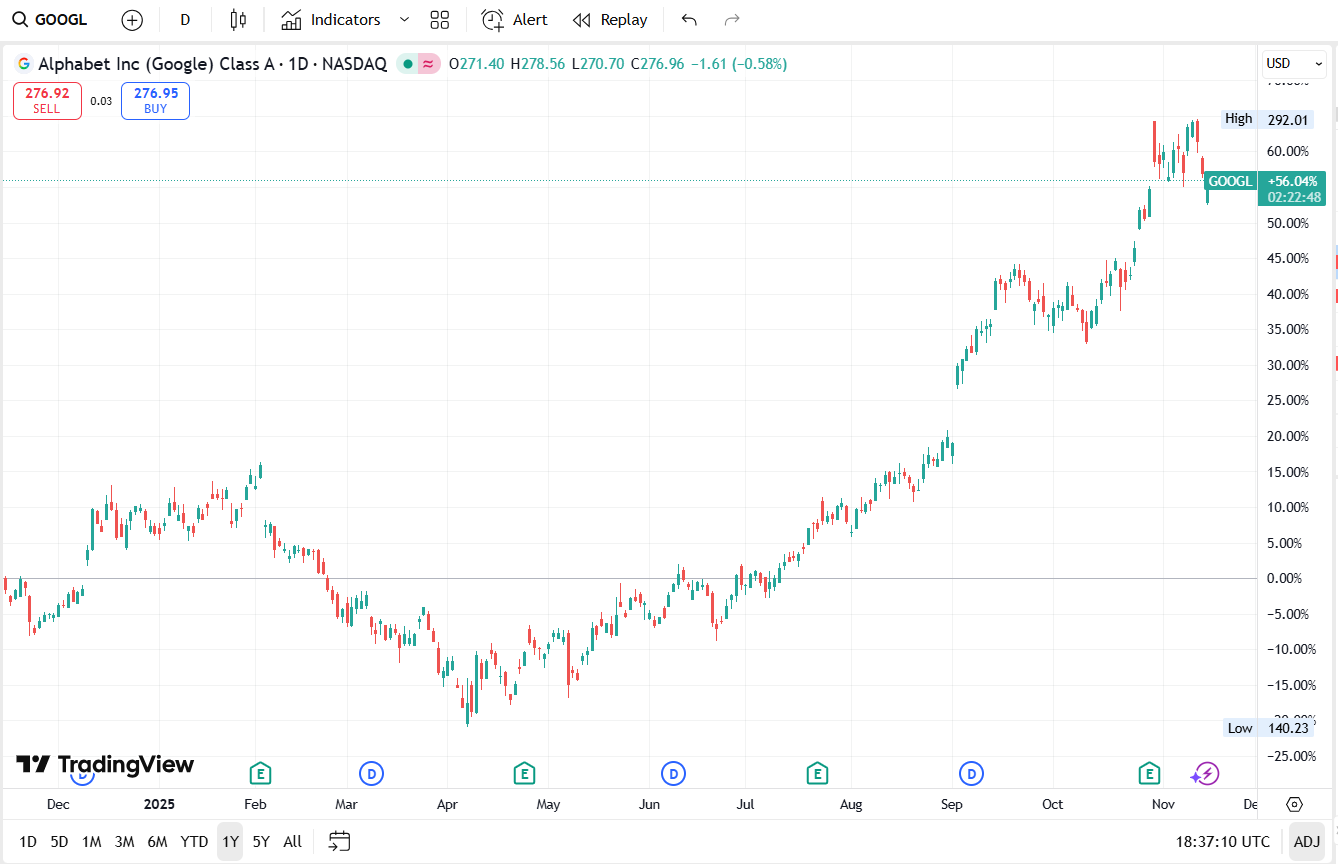Open time axis settings gear icon
The height and width of the screenshot is (864, 1338).
click(x=1295, y=804)
